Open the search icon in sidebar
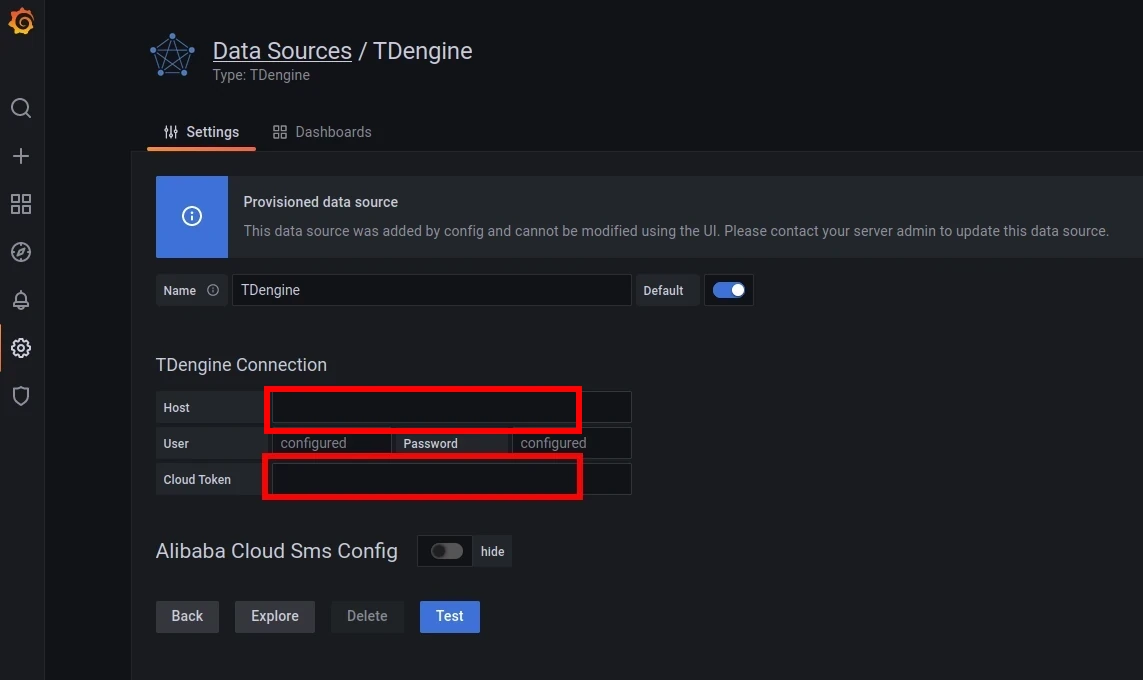Image resolution: width=1143 pixels, height=680 pixels. 21,108
